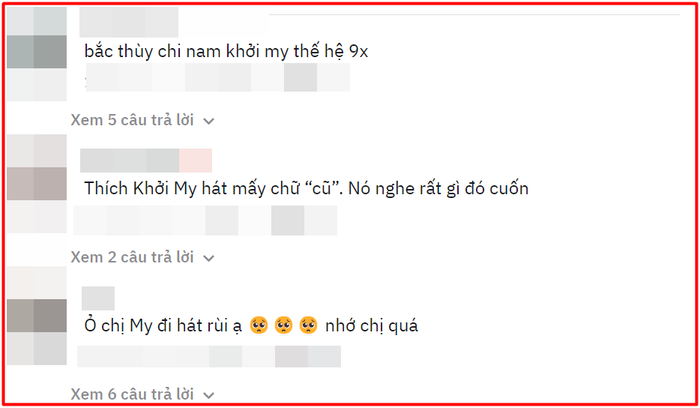
Task: Click the last pleading-face emoji before "nhớ chị quá"
Action: (308, 325)
